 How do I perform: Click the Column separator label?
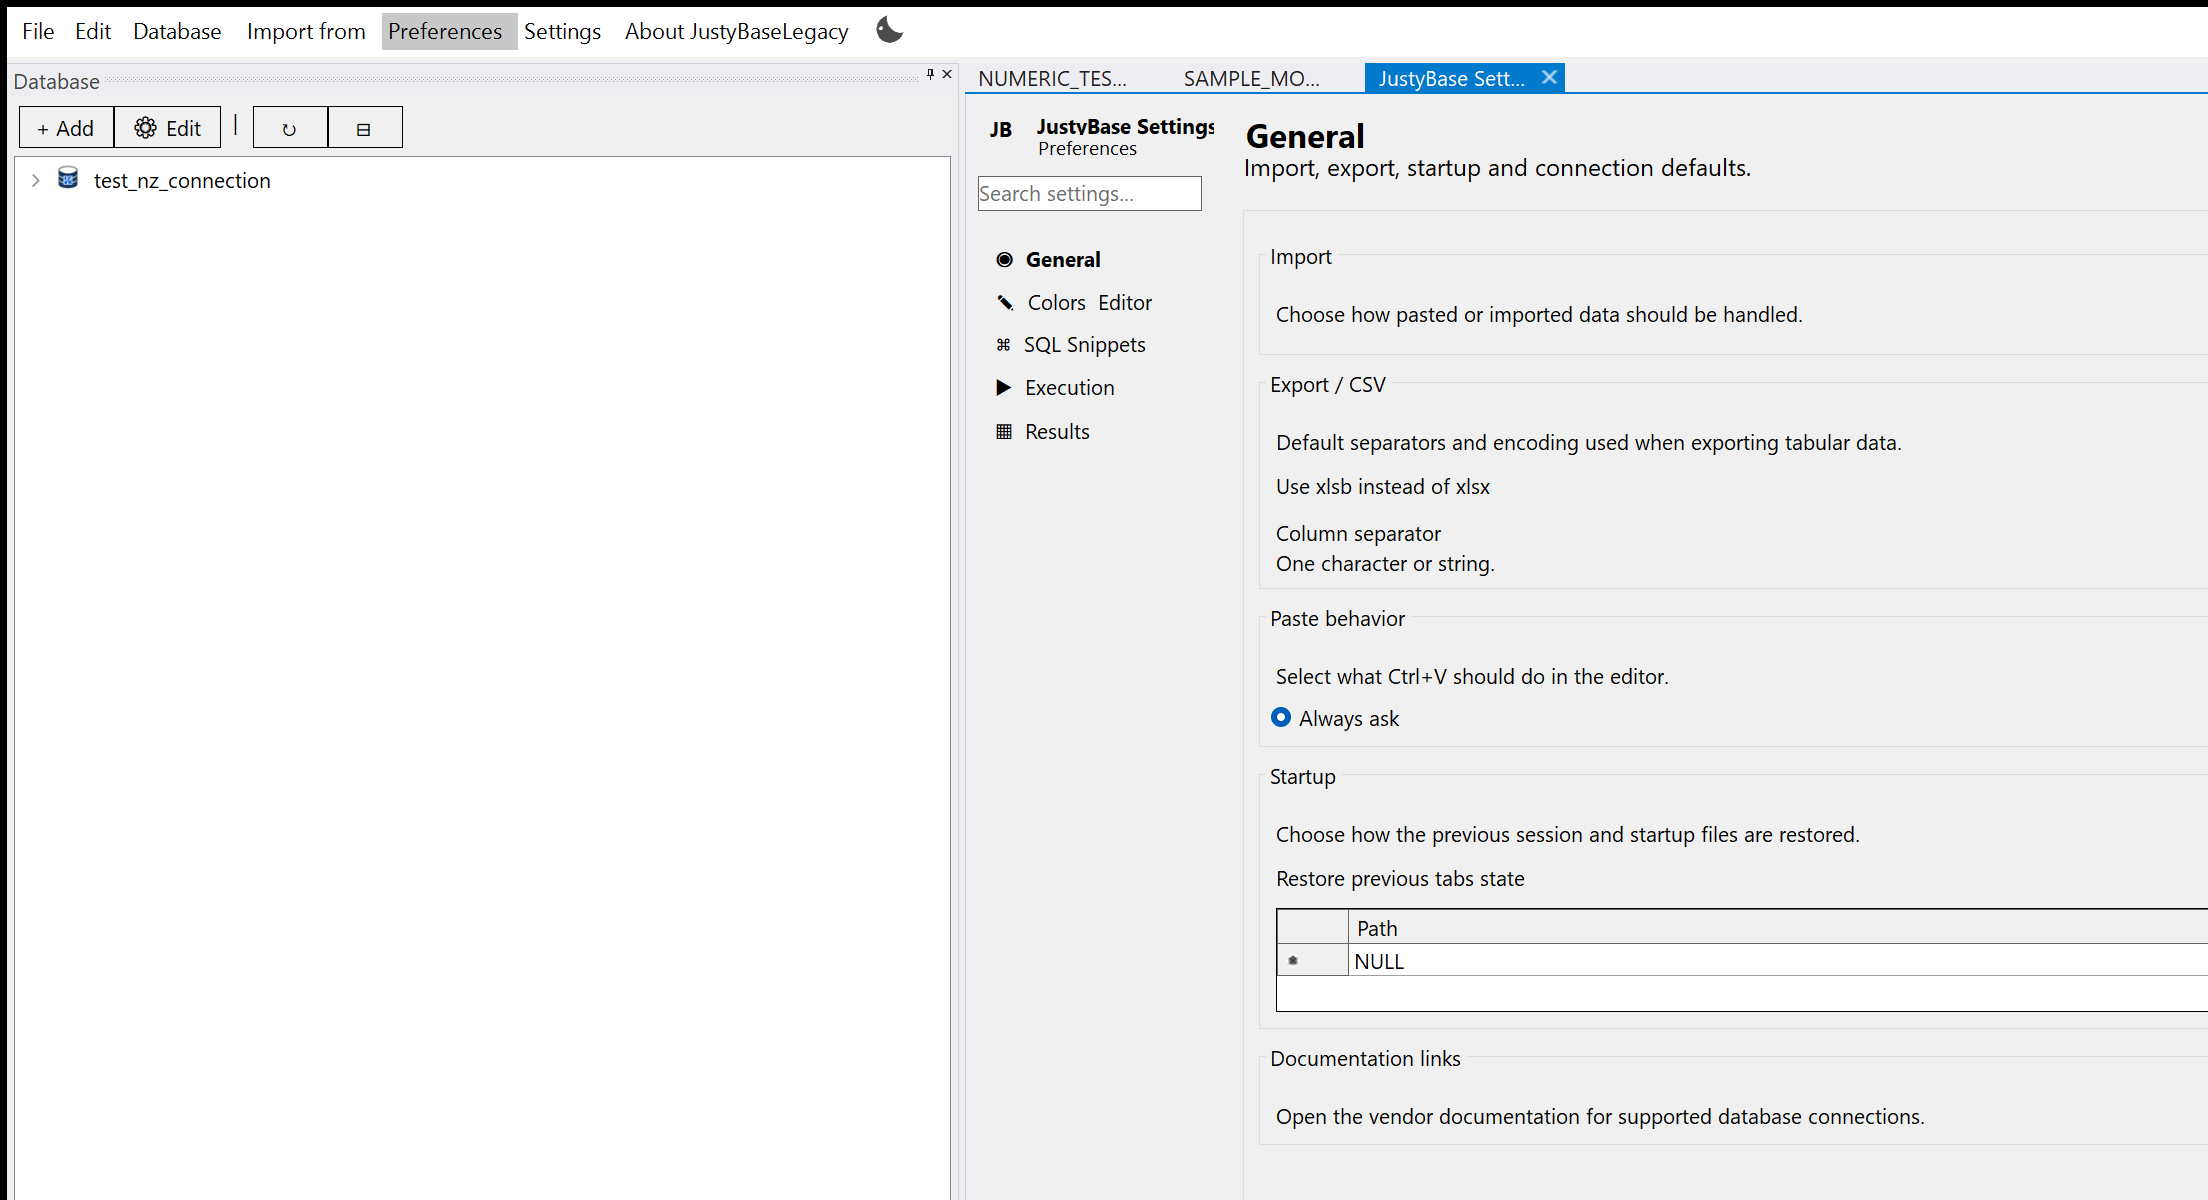point(1358,534)
